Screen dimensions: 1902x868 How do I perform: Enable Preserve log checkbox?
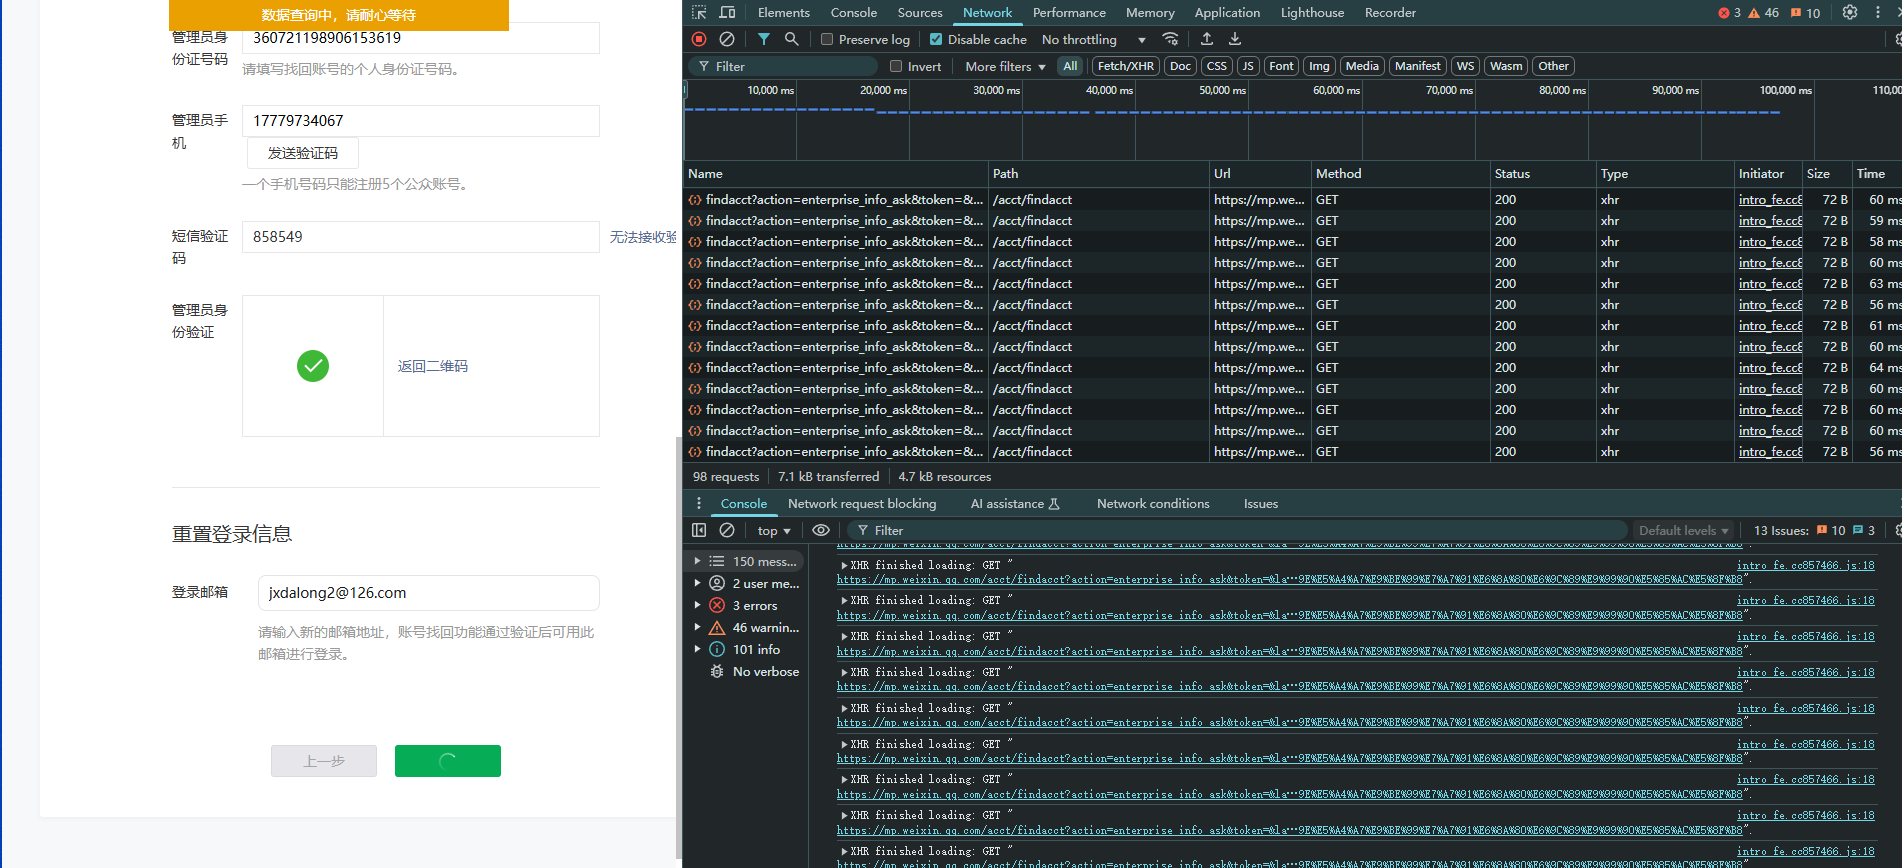pyautogui.click(x=827, y=40)
